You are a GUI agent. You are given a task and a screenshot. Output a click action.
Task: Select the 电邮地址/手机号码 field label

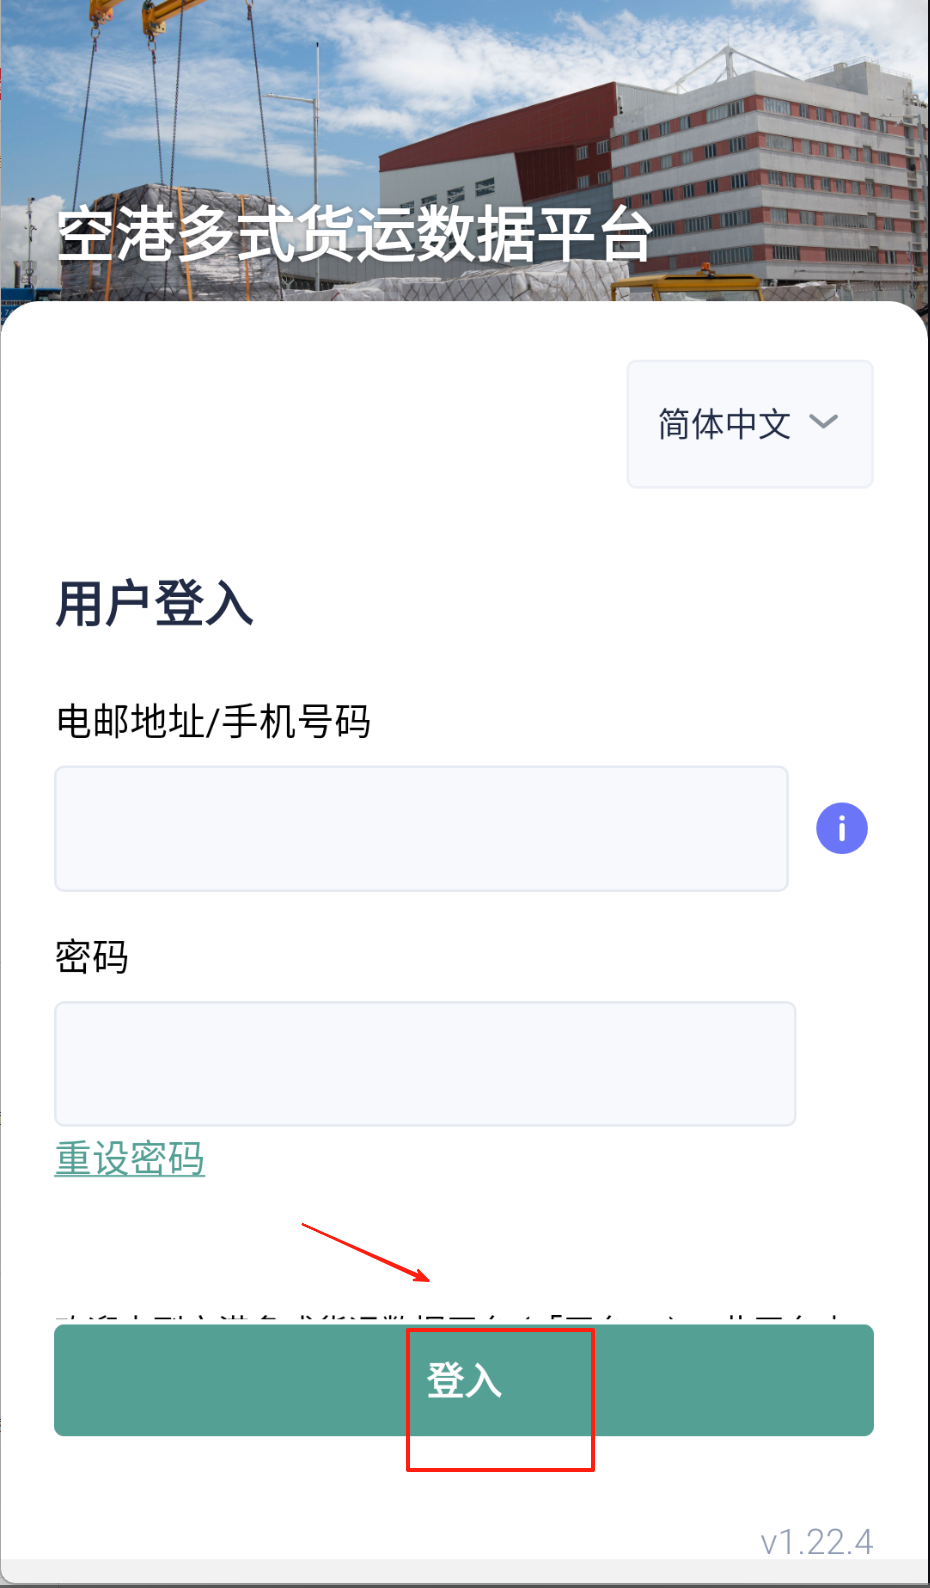(213, 721)
